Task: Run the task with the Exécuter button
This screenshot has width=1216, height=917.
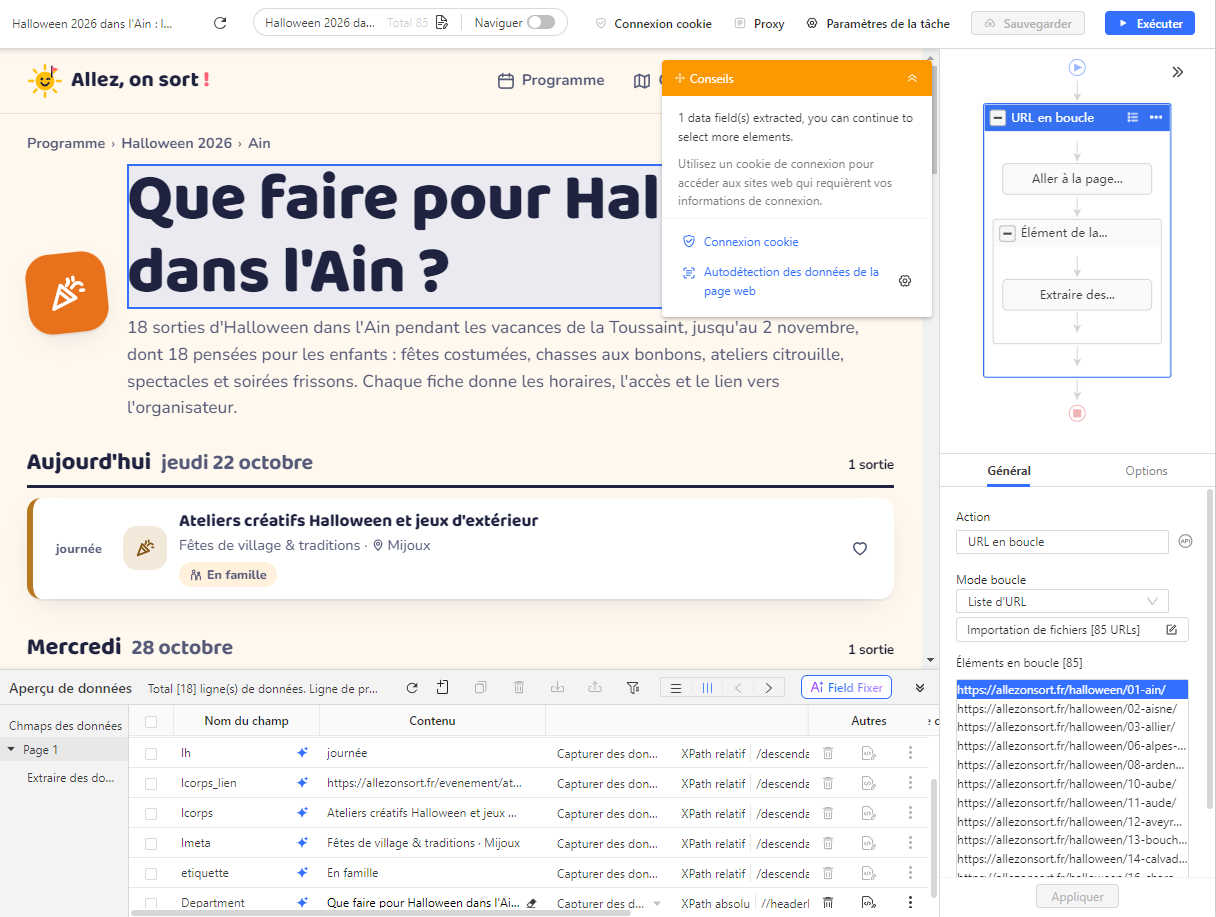Action: click(x=1149, y=23)
